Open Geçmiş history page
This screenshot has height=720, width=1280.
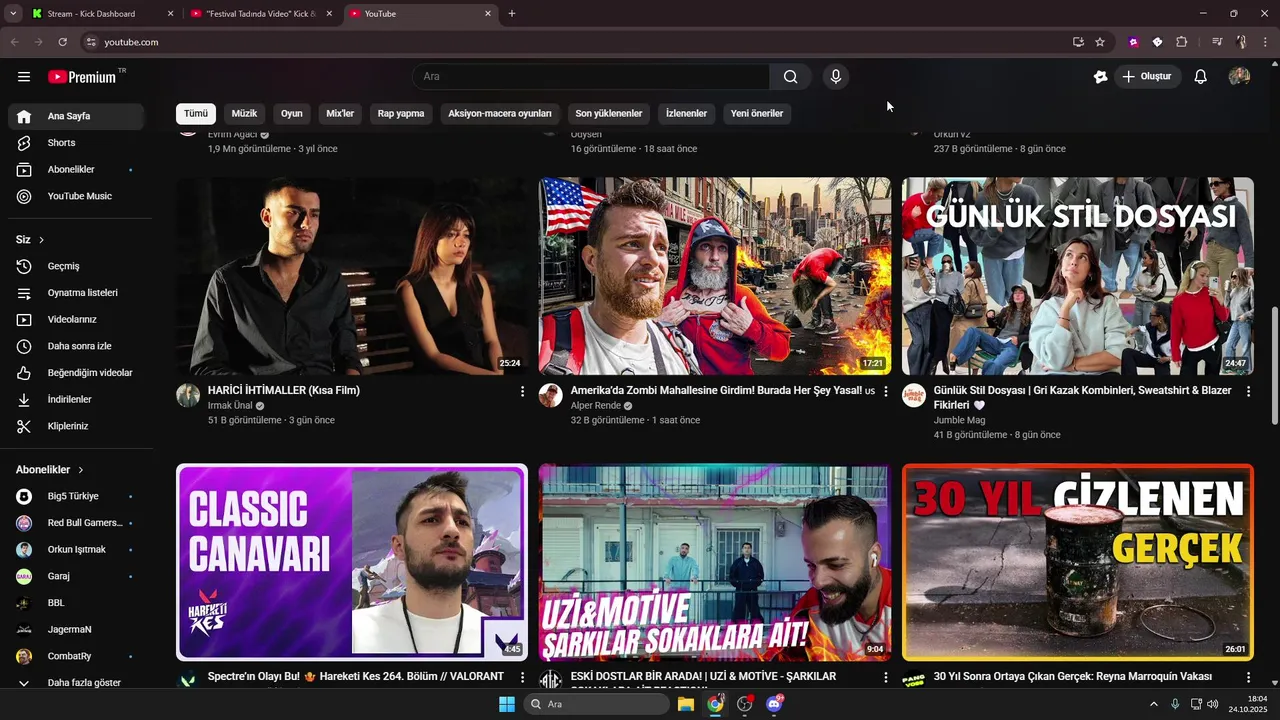[76, 266]
